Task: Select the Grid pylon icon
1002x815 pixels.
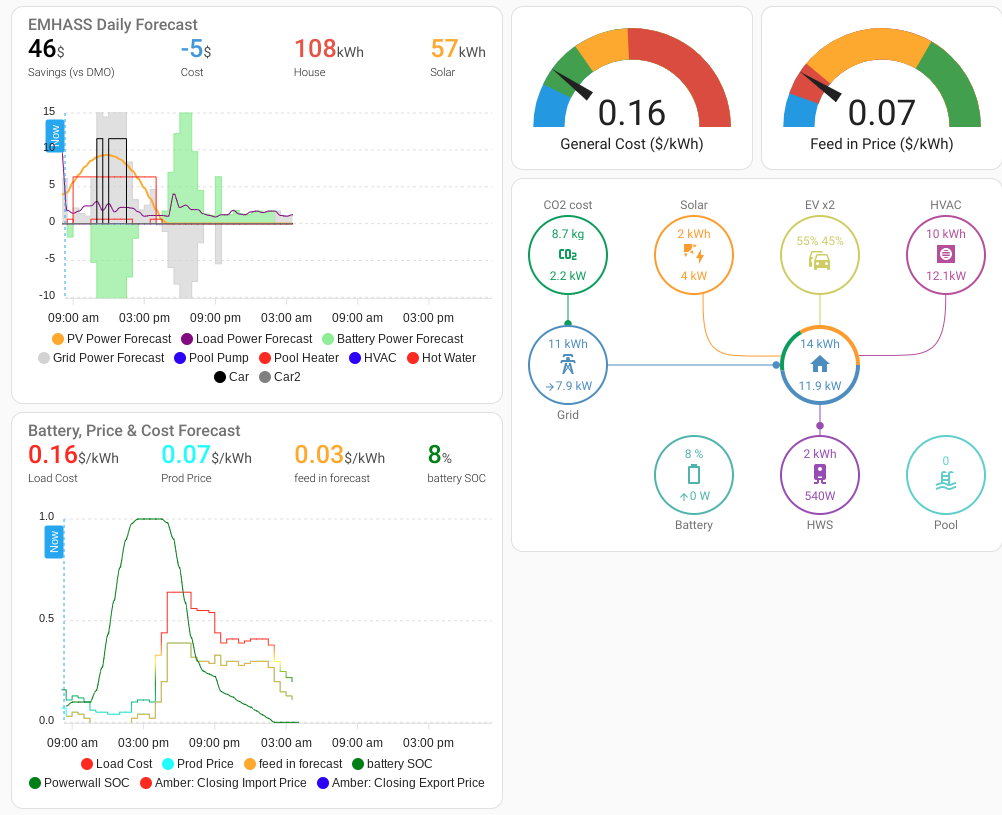Action: (567, 365)
